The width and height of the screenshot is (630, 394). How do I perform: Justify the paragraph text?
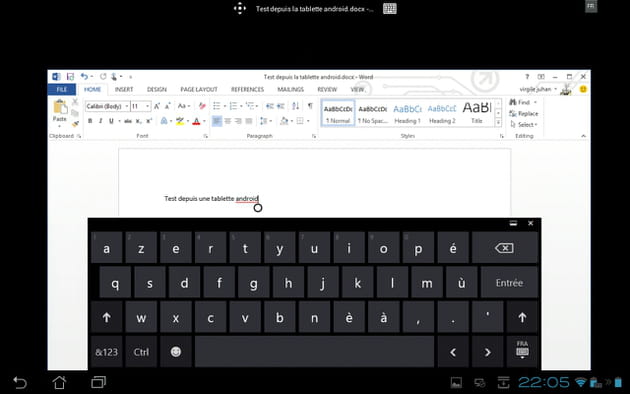(x=249, y=121)
